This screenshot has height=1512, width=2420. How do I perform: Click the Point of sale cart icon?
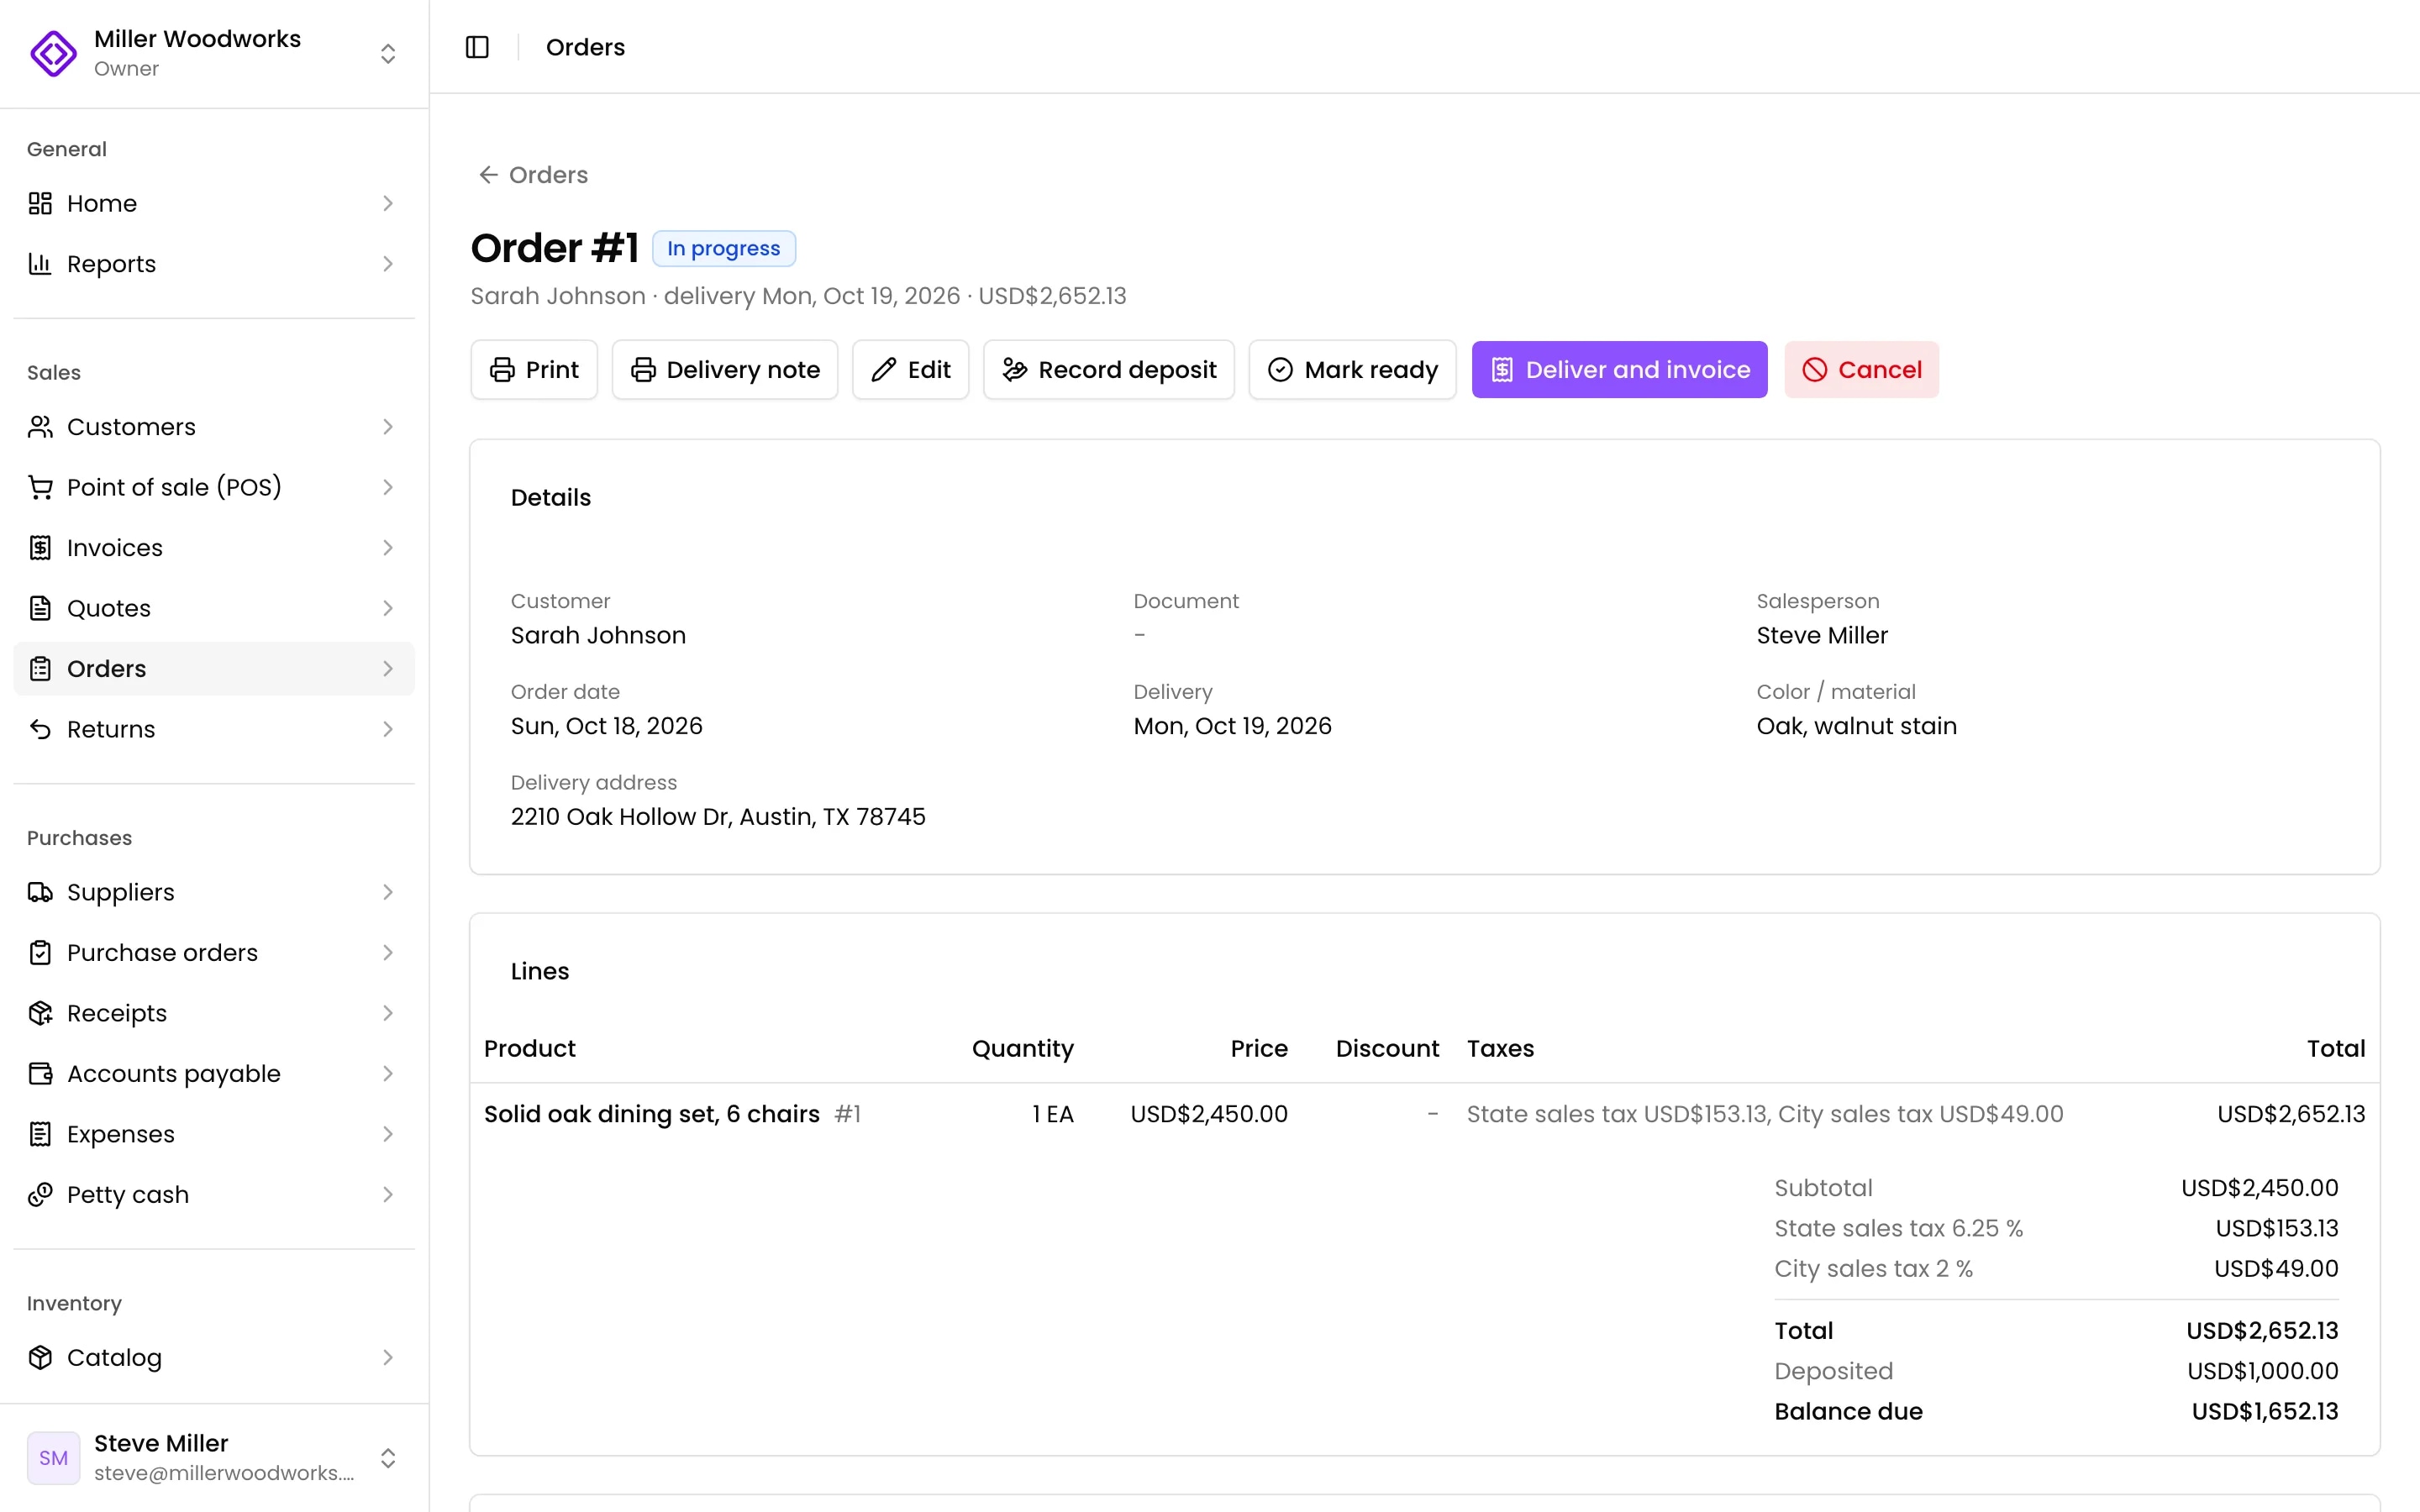40,487
